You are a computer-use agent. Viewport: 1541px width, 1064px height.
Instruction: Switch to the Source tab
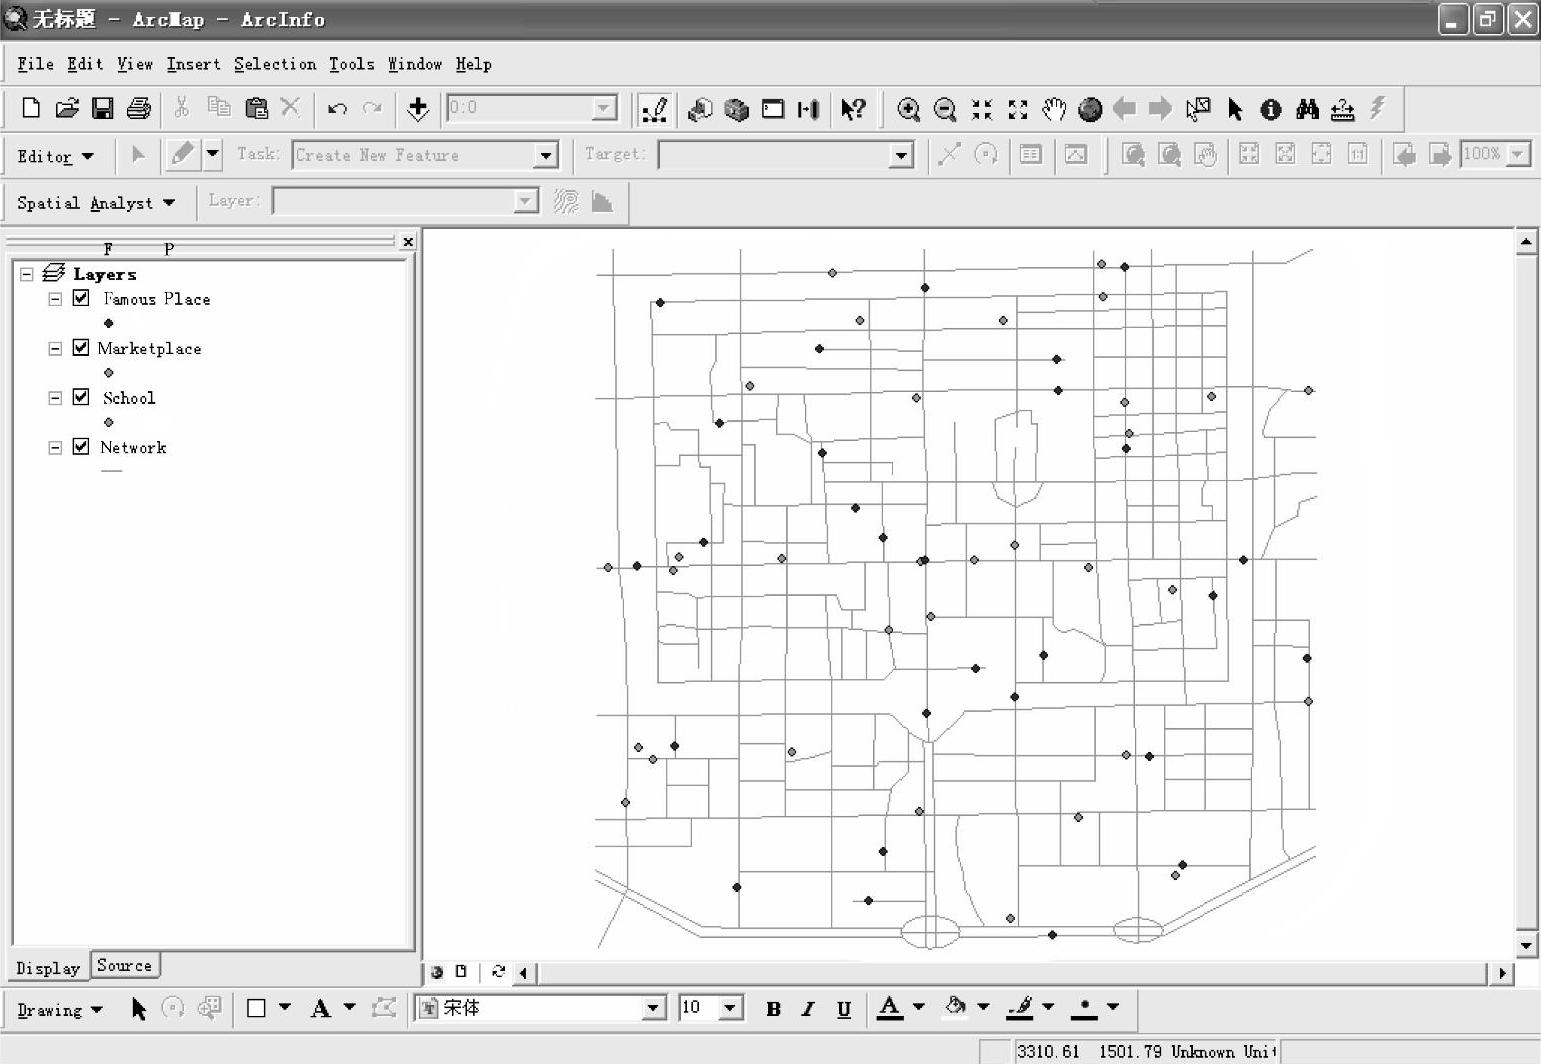[x=124, y=966]
